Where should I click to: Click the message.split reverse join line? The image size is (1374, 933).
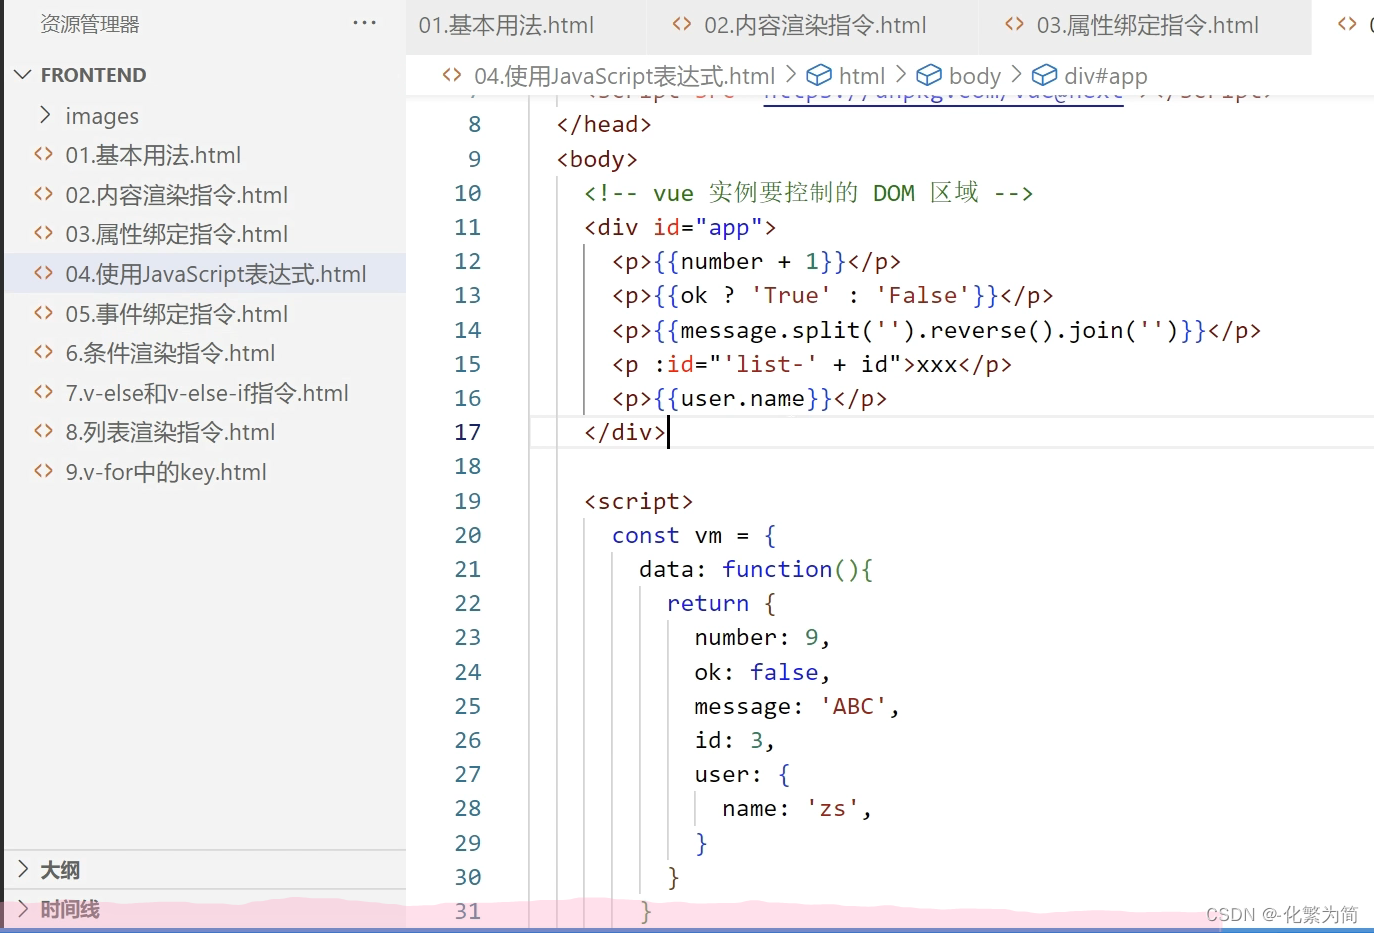pyautogui.click(x=936, y=330)
